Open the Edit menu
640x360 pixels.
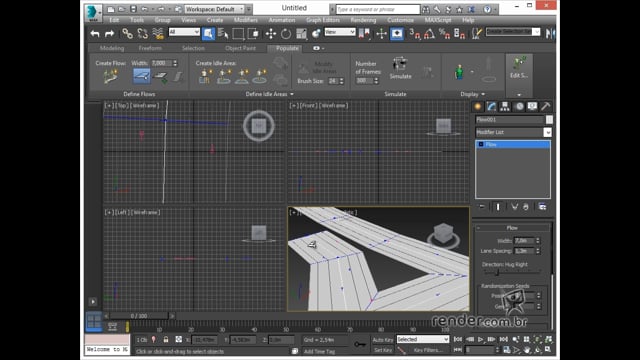(114, 20)
